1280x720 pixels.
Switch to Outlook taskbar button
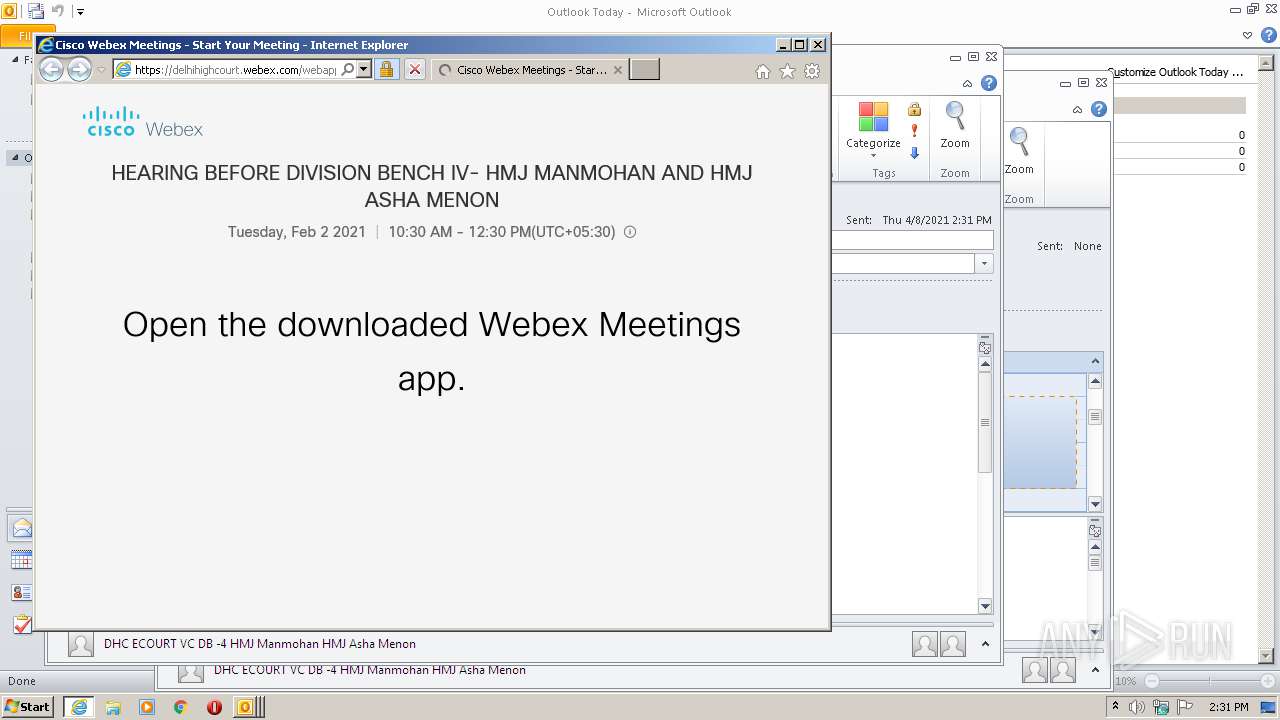pos(247,707)
